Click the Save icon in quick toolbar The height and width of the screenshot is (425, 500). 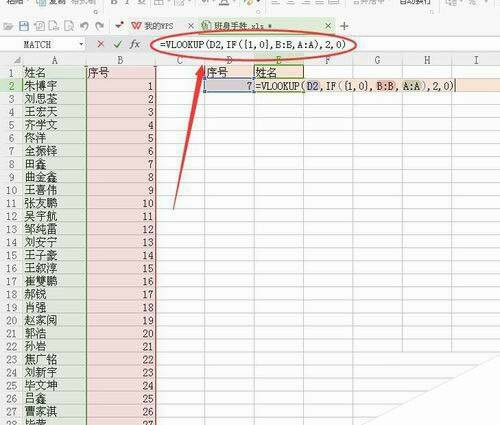click(24, 26)
